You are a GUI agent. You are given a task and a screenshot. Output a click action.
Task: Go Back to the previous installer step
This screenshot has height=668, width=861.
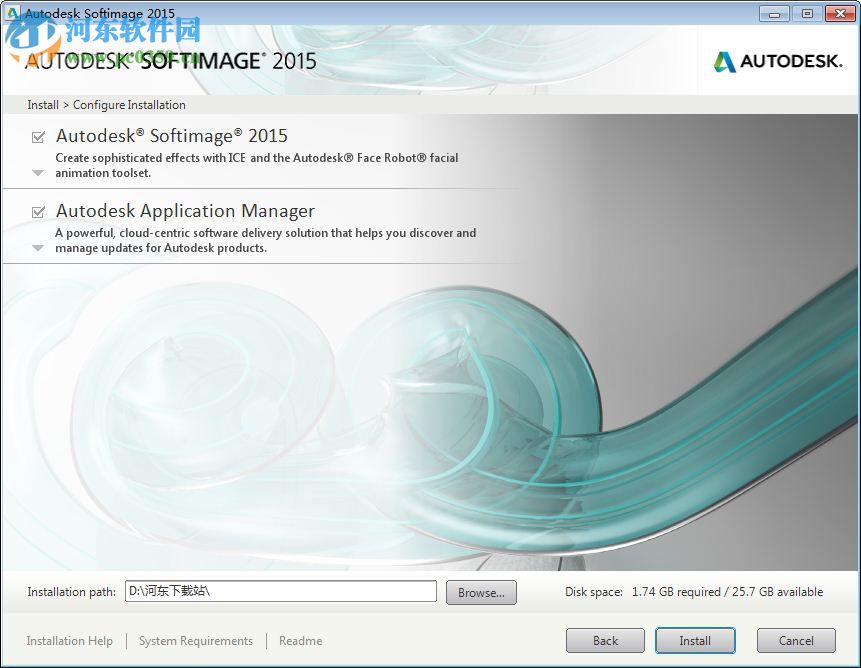coord(605,640)
